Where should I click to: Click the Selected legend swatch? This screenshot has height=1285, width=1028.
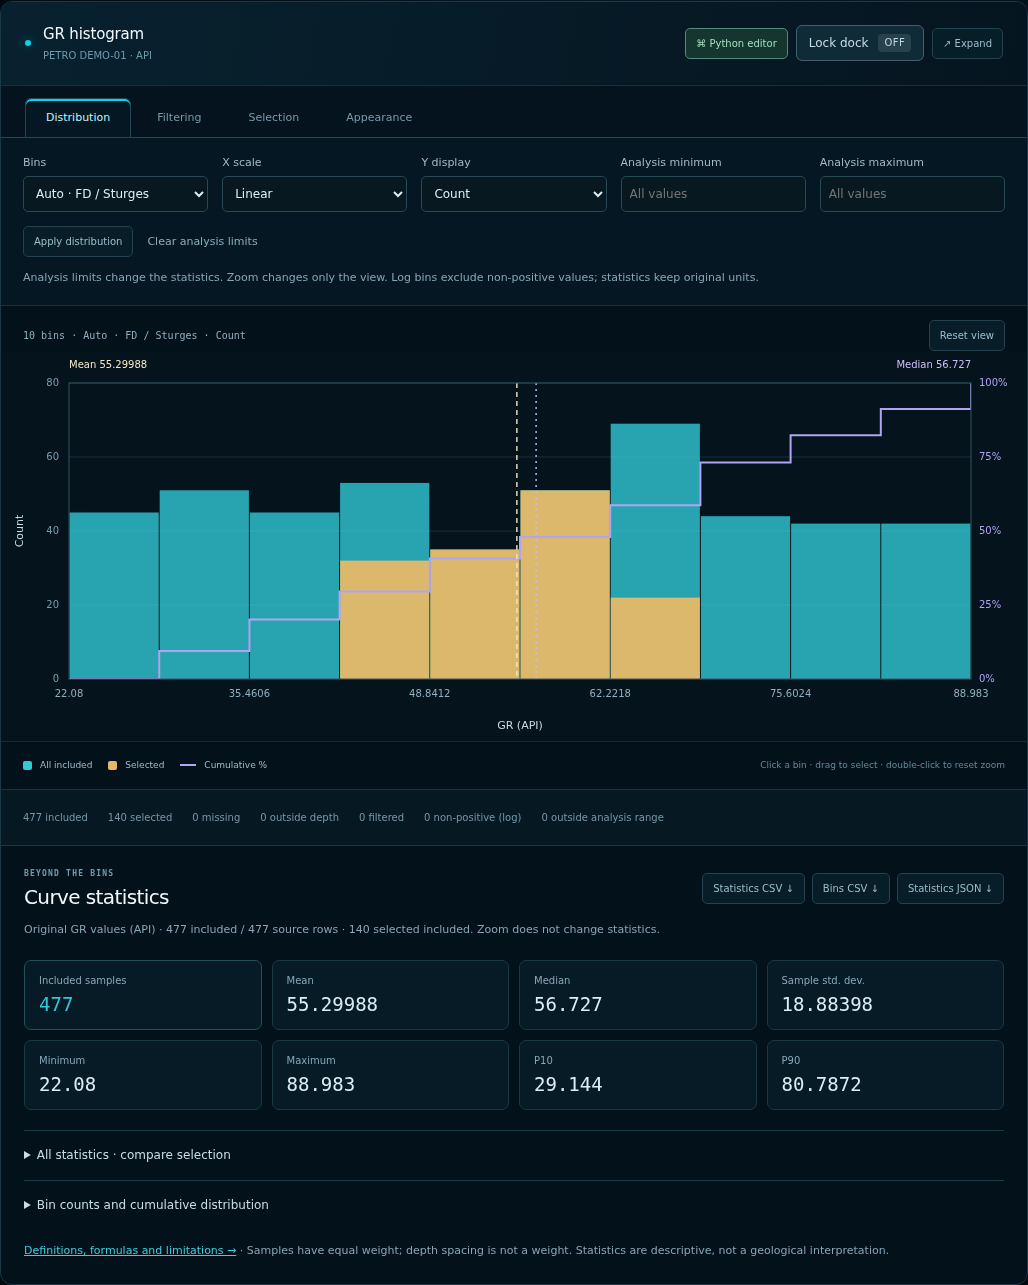click(x=113, y=765)
